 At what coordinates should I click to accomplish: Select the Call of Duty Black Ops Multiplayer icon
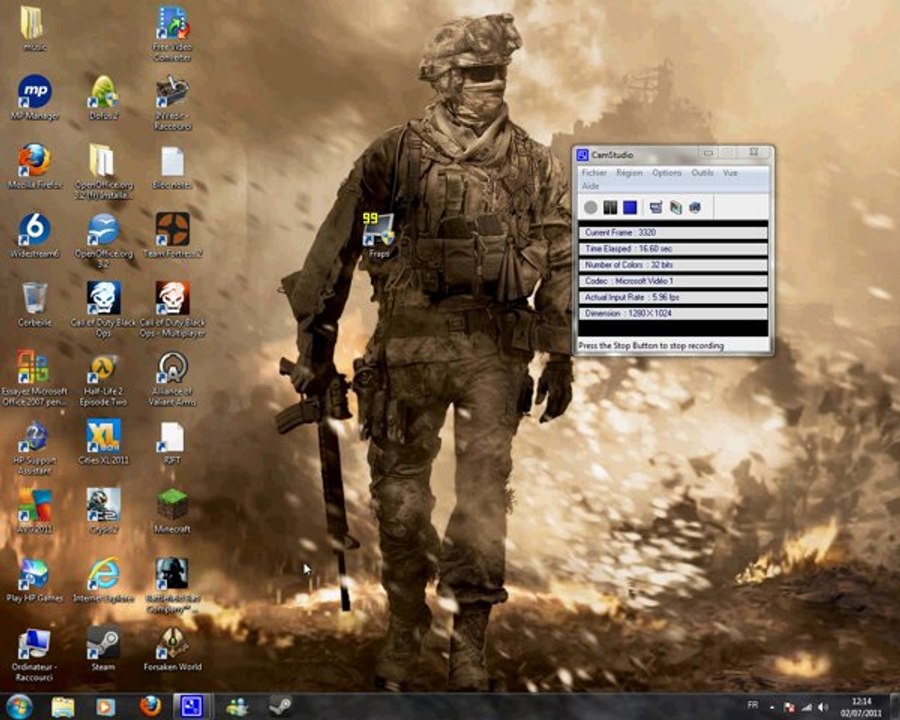pos(172,310)
